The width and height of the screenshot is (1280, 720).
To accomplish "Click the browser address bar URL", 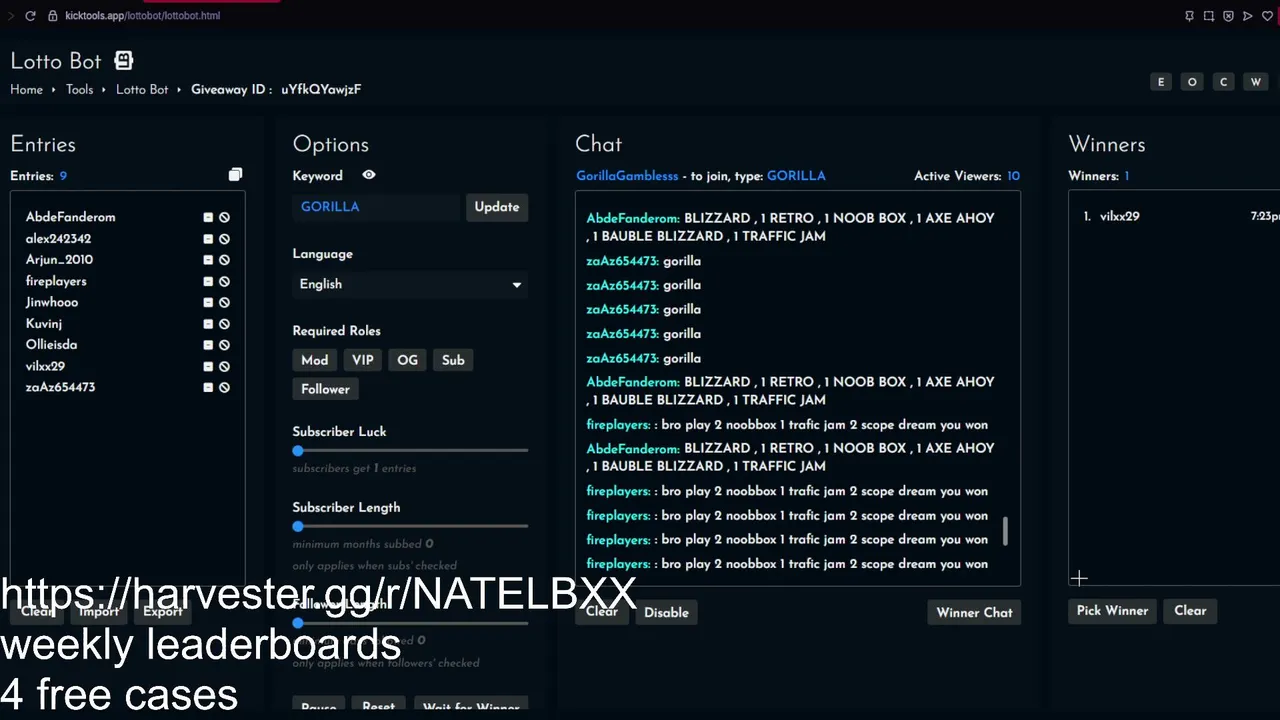I will pos(142,16).
